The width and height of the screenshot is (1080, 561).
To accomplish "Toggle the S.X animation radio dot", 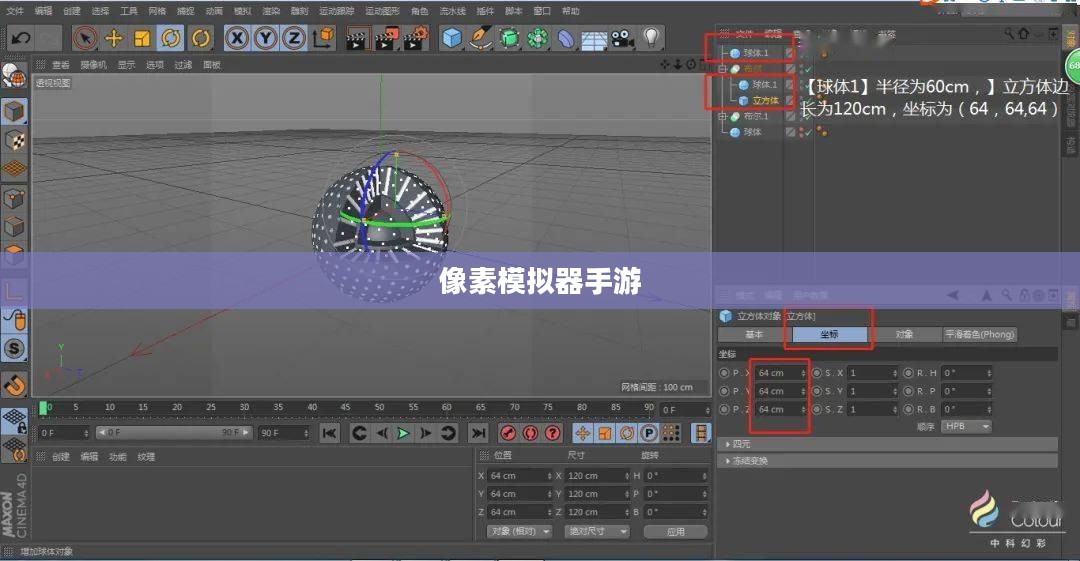I will [817, 373].
